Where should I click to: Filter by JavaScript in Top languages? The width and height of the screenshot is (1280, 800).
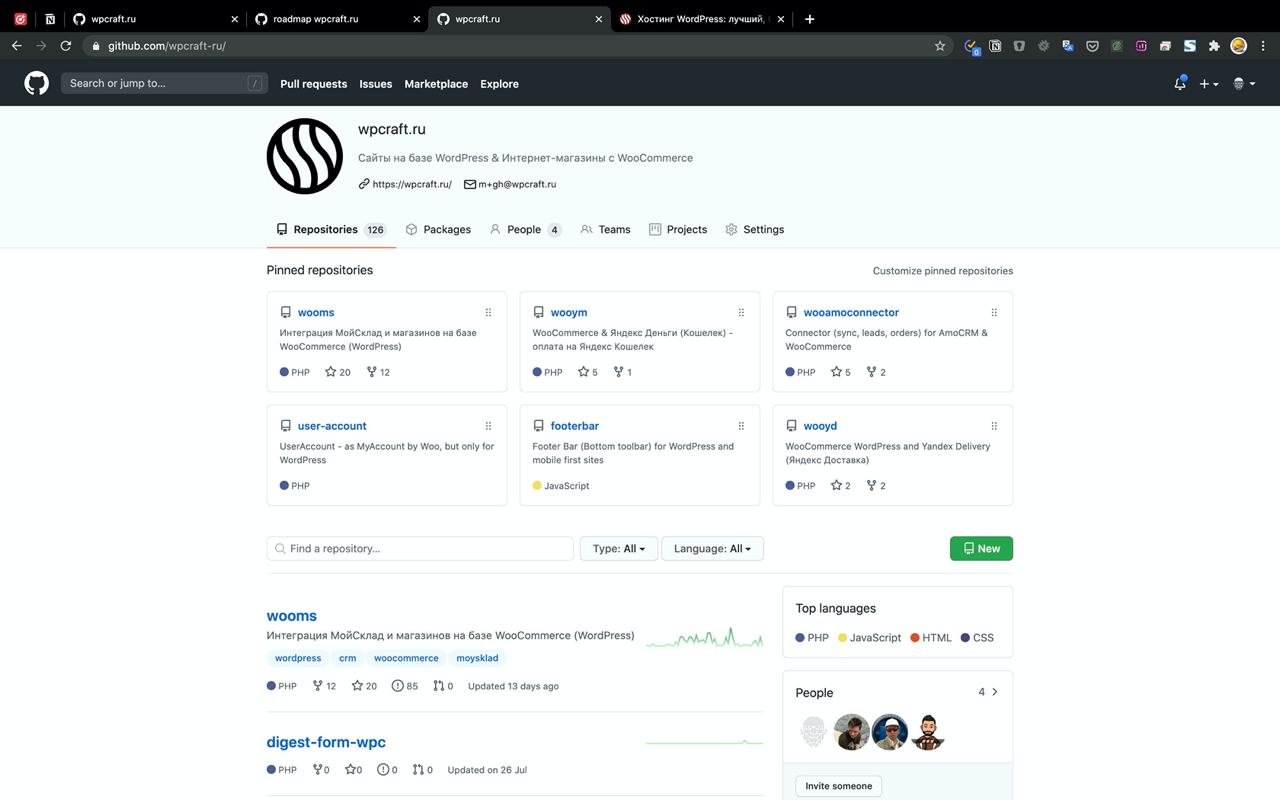tap(870, 638)
